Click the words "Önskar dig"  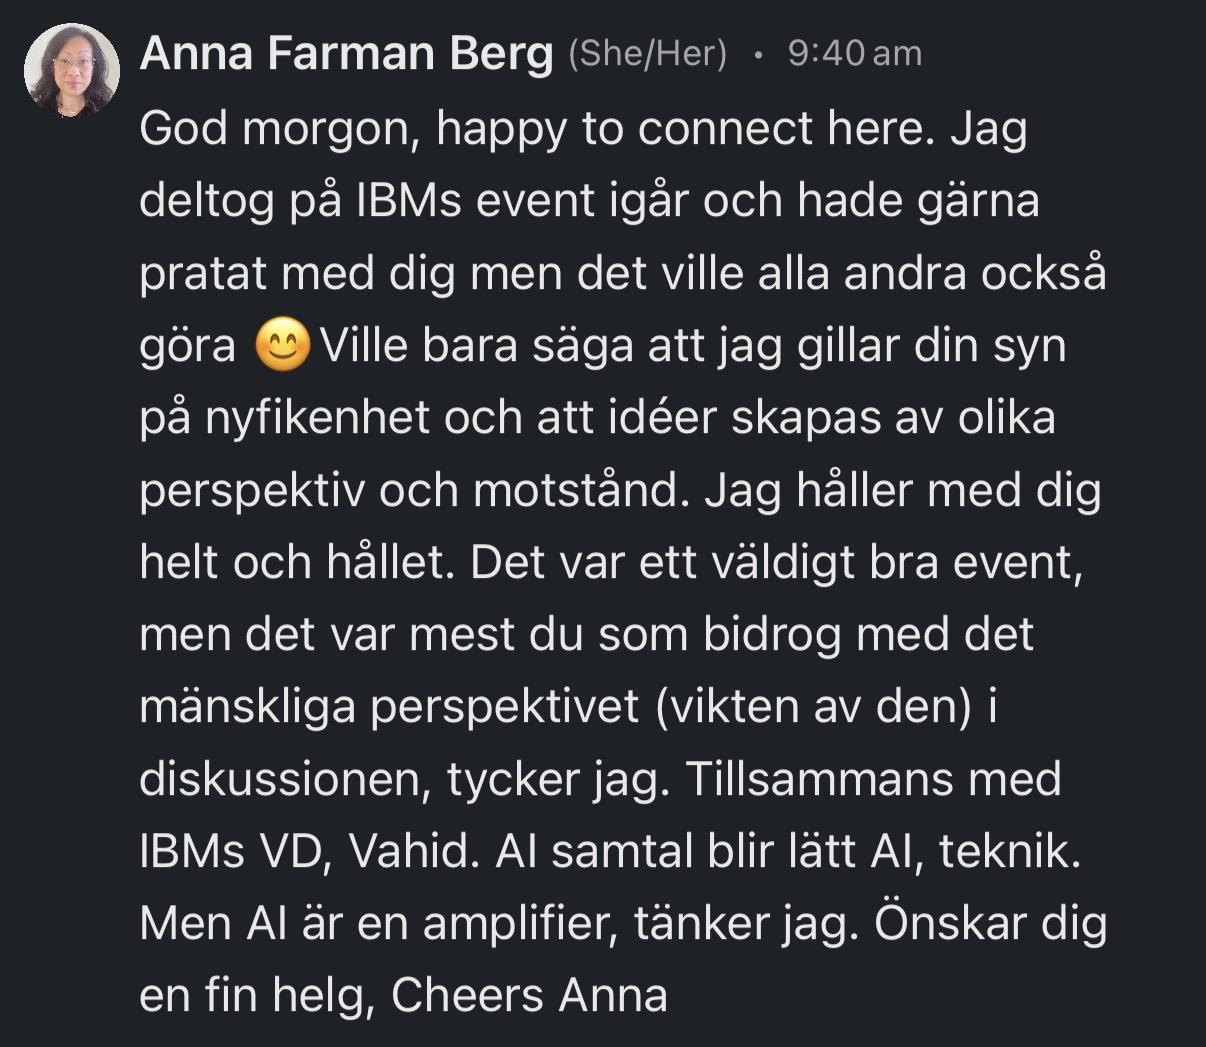click(x=991, y=923)
